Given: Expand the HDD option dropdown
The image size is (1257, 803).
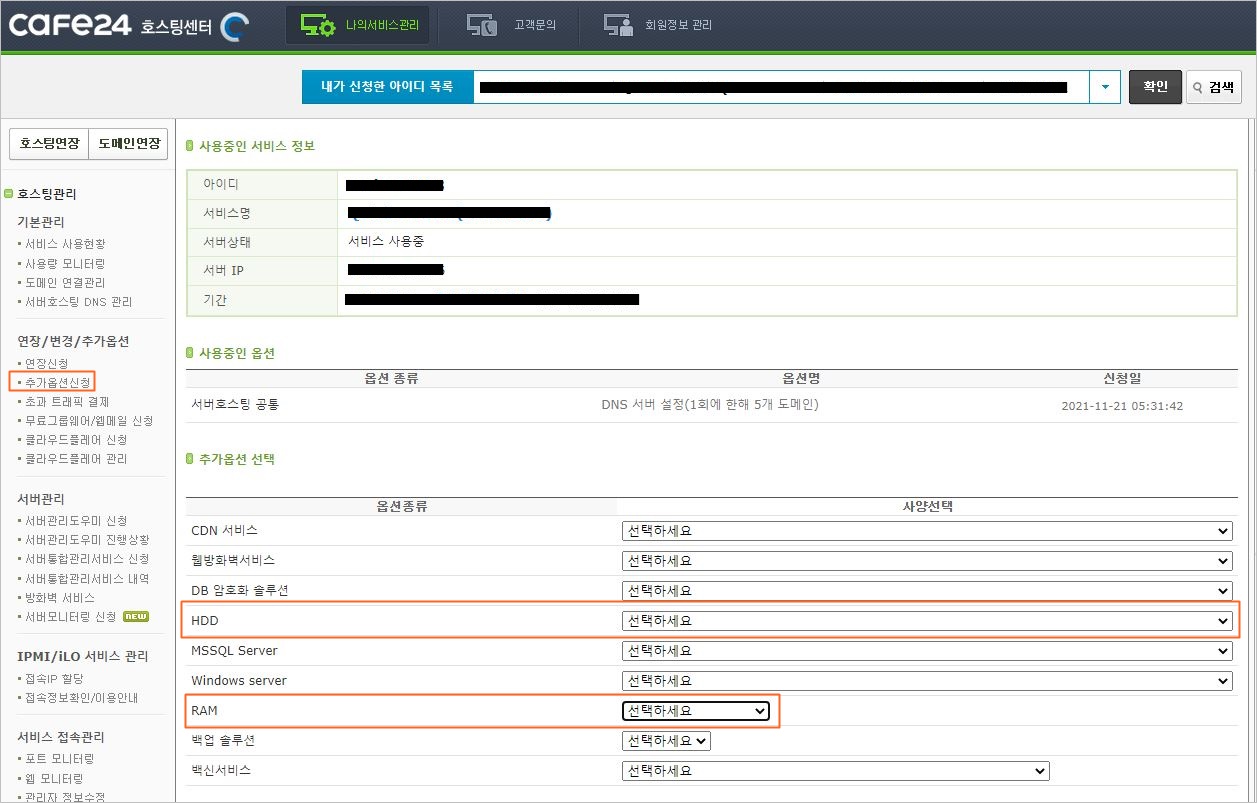Looking at the screenshot, I should [x=925, y=621].
